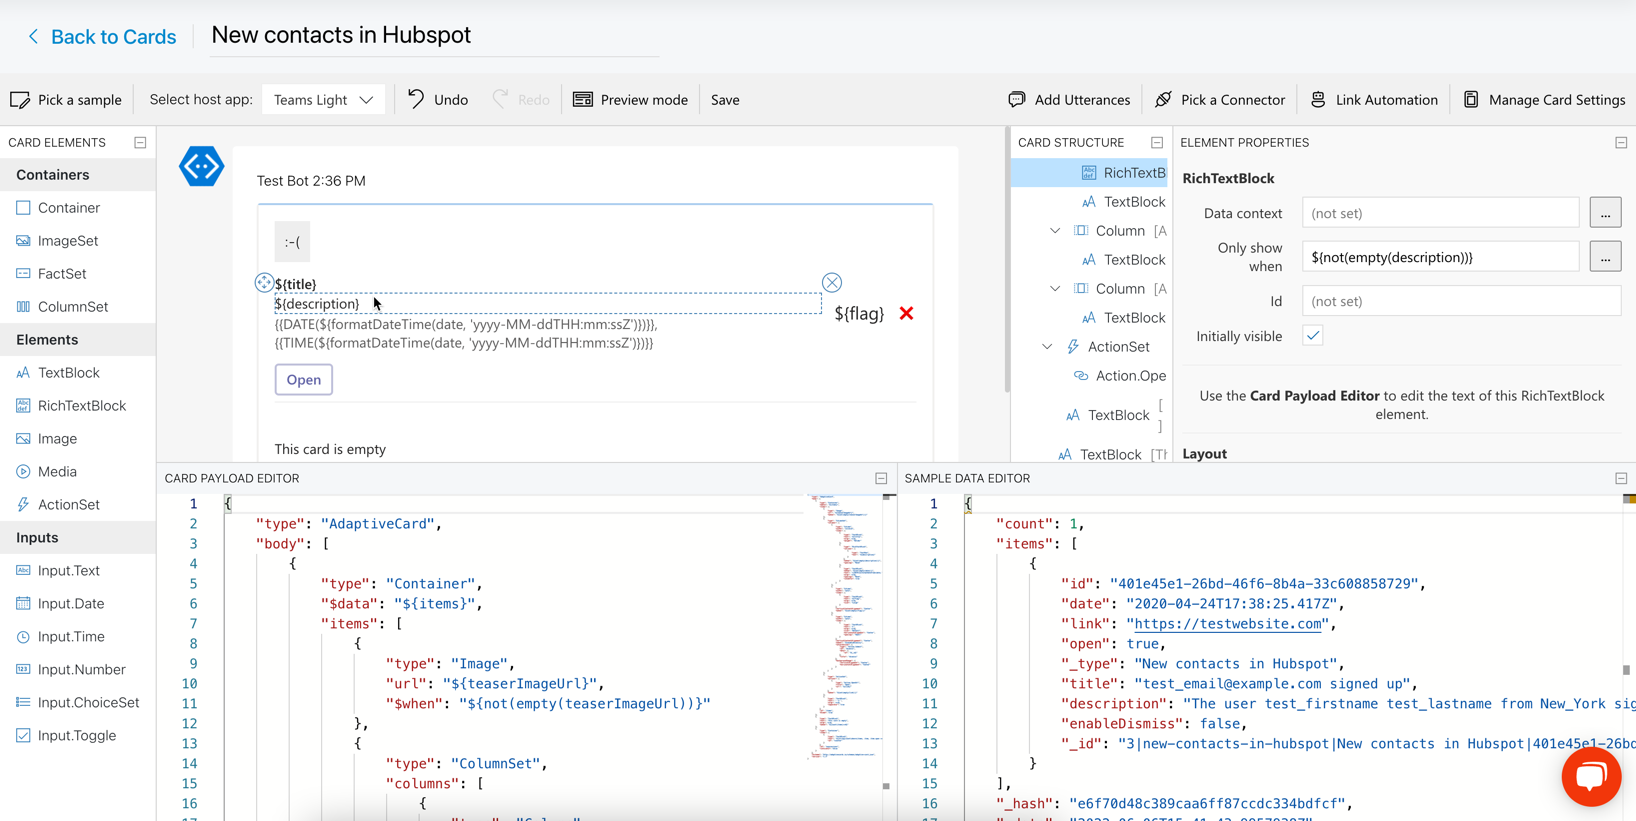Collapse the Card Structure panel
The image size is (1636, 821).
(1157, 142)
